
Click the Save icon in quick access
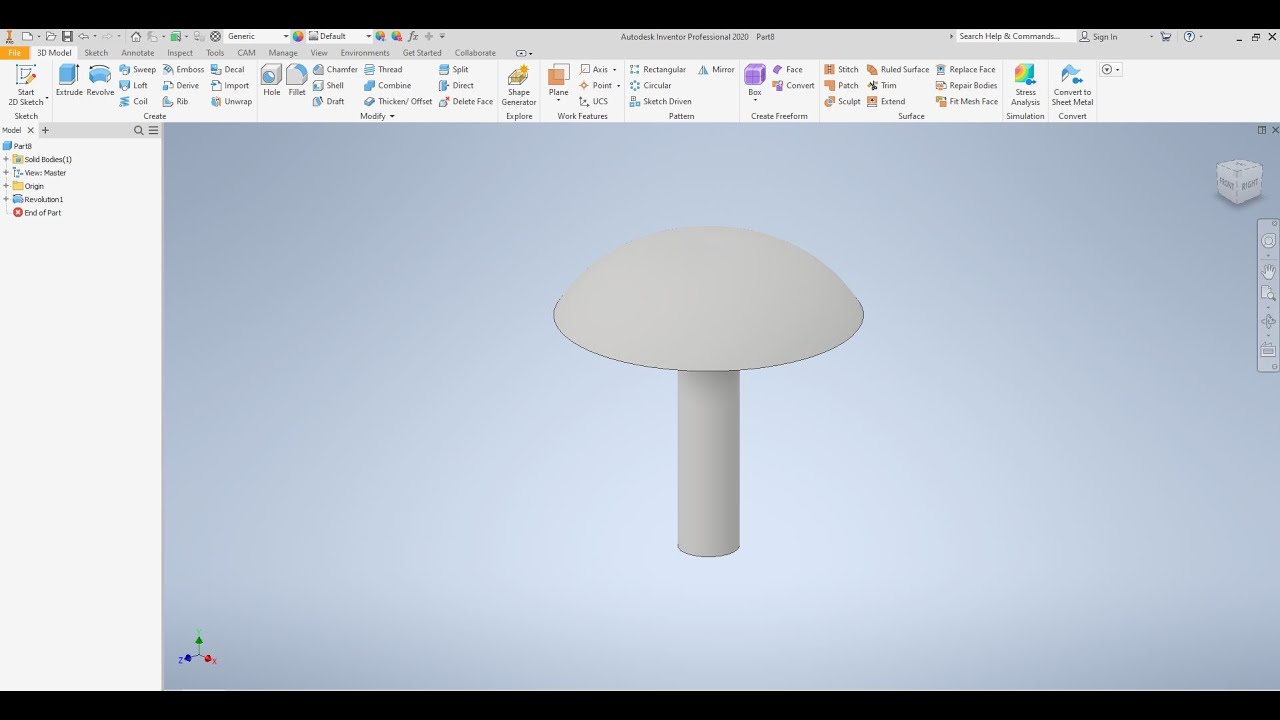click(67, 37)
